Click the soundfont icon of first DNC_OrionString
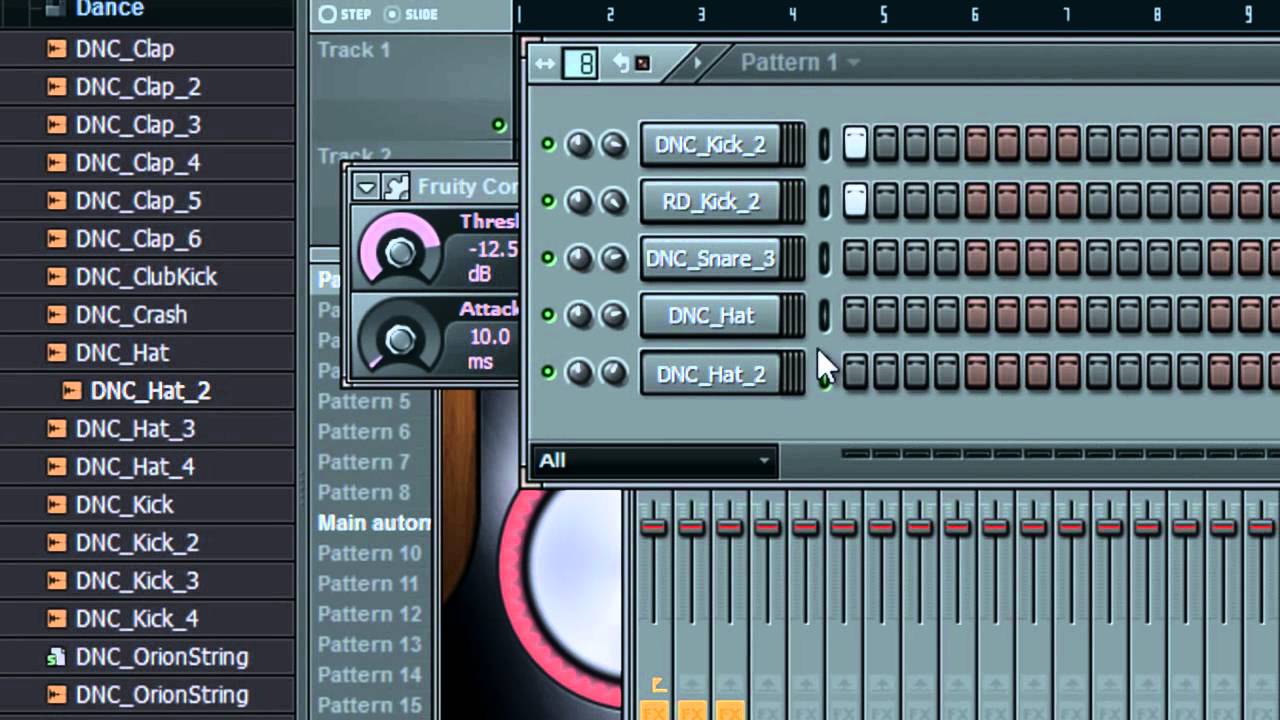 [x=57, y=657]
